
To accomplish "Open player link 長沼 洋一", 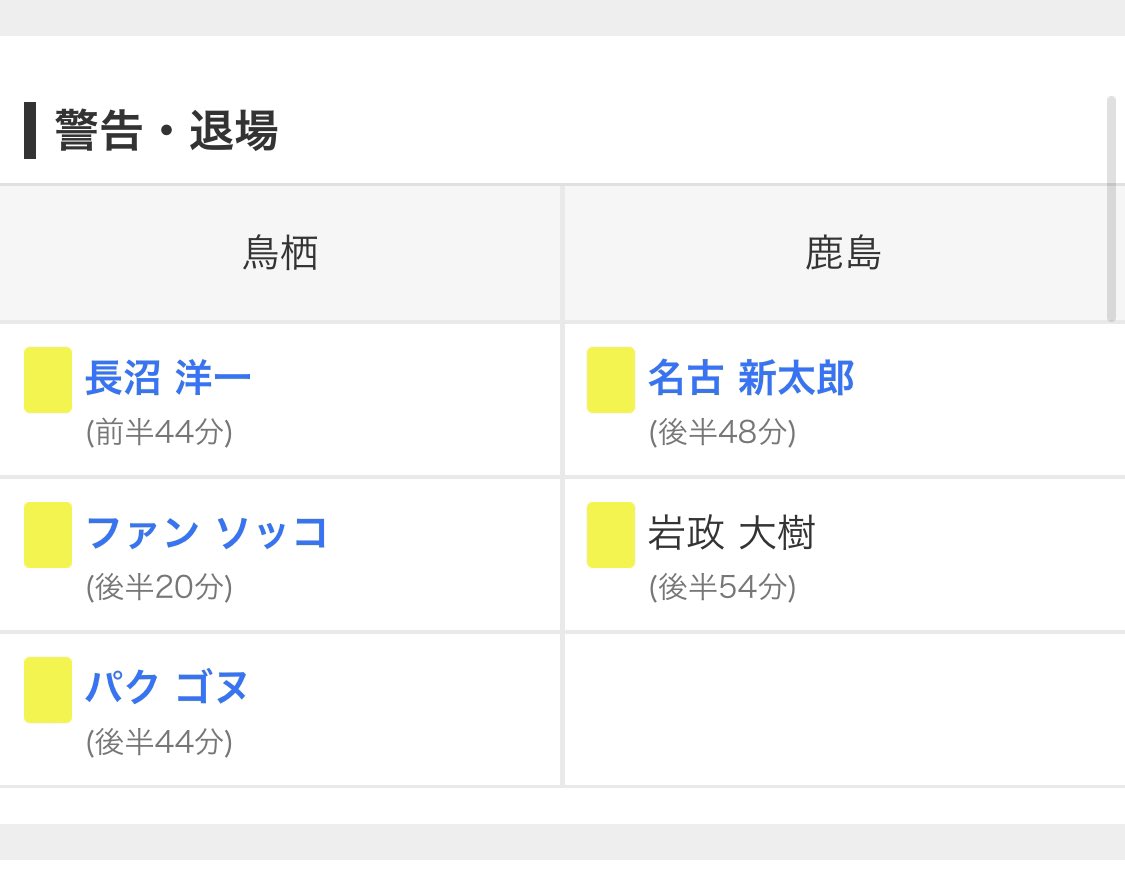I will (x=168, y=378).
